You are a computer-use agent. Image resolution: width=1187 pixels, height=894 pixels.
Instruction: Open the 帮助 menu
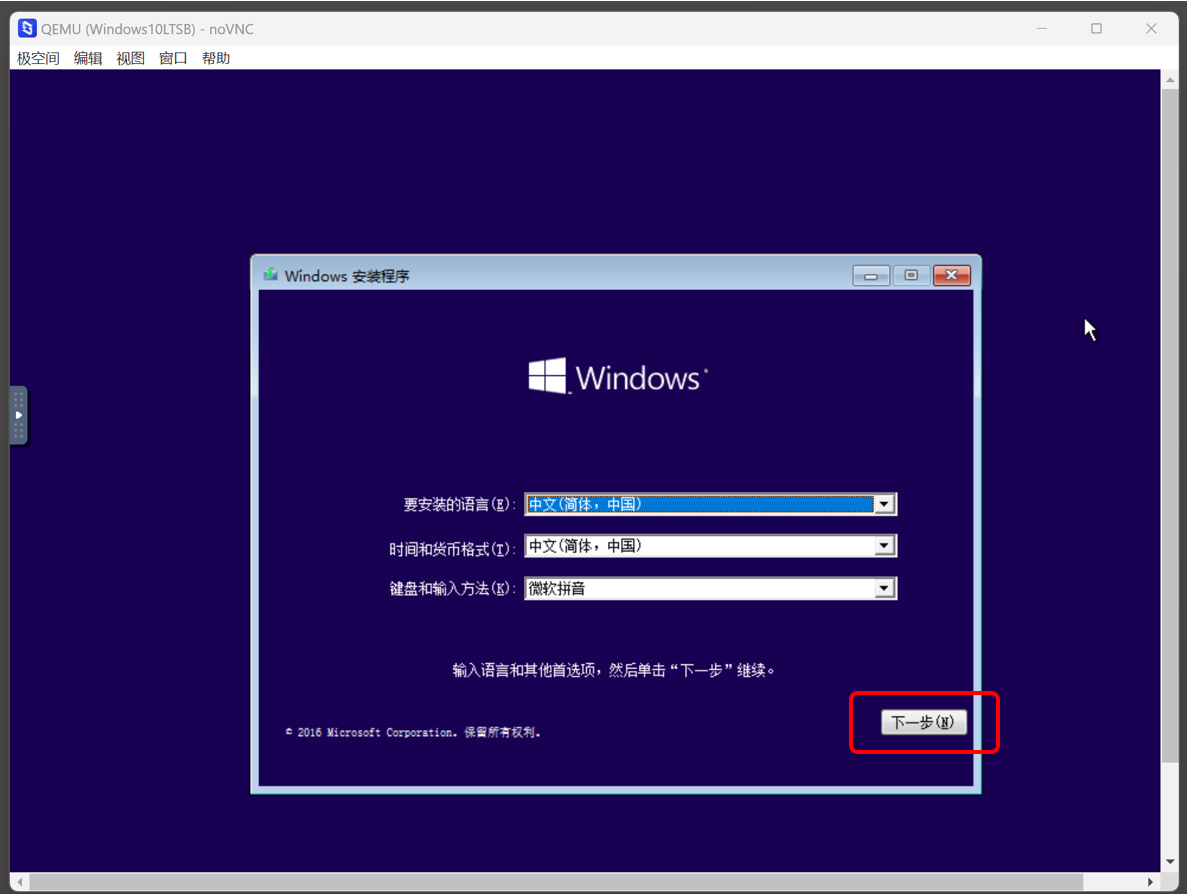(x=215, y=58)
